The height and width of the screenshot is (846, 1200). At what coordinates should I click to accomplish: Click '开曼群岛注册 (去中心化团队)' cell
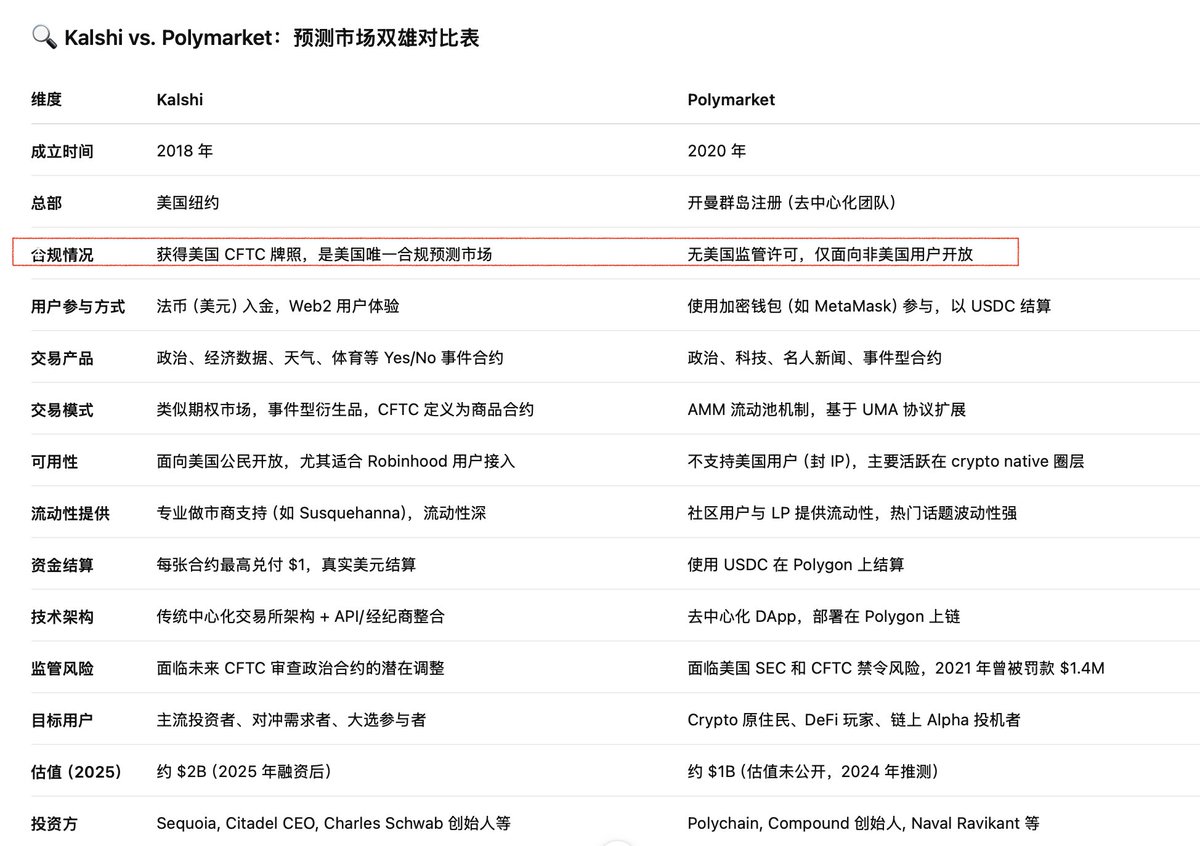click(x=792, y=203)
